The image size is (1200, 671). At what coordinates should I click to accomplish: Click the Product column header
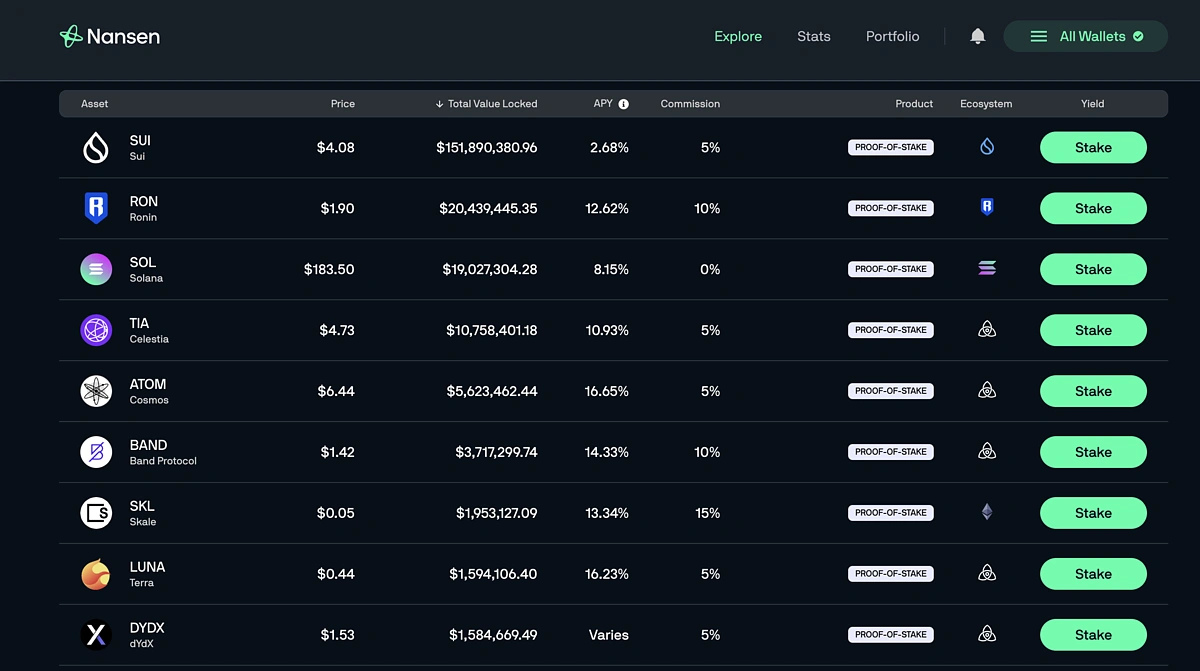tap(914, 104)
